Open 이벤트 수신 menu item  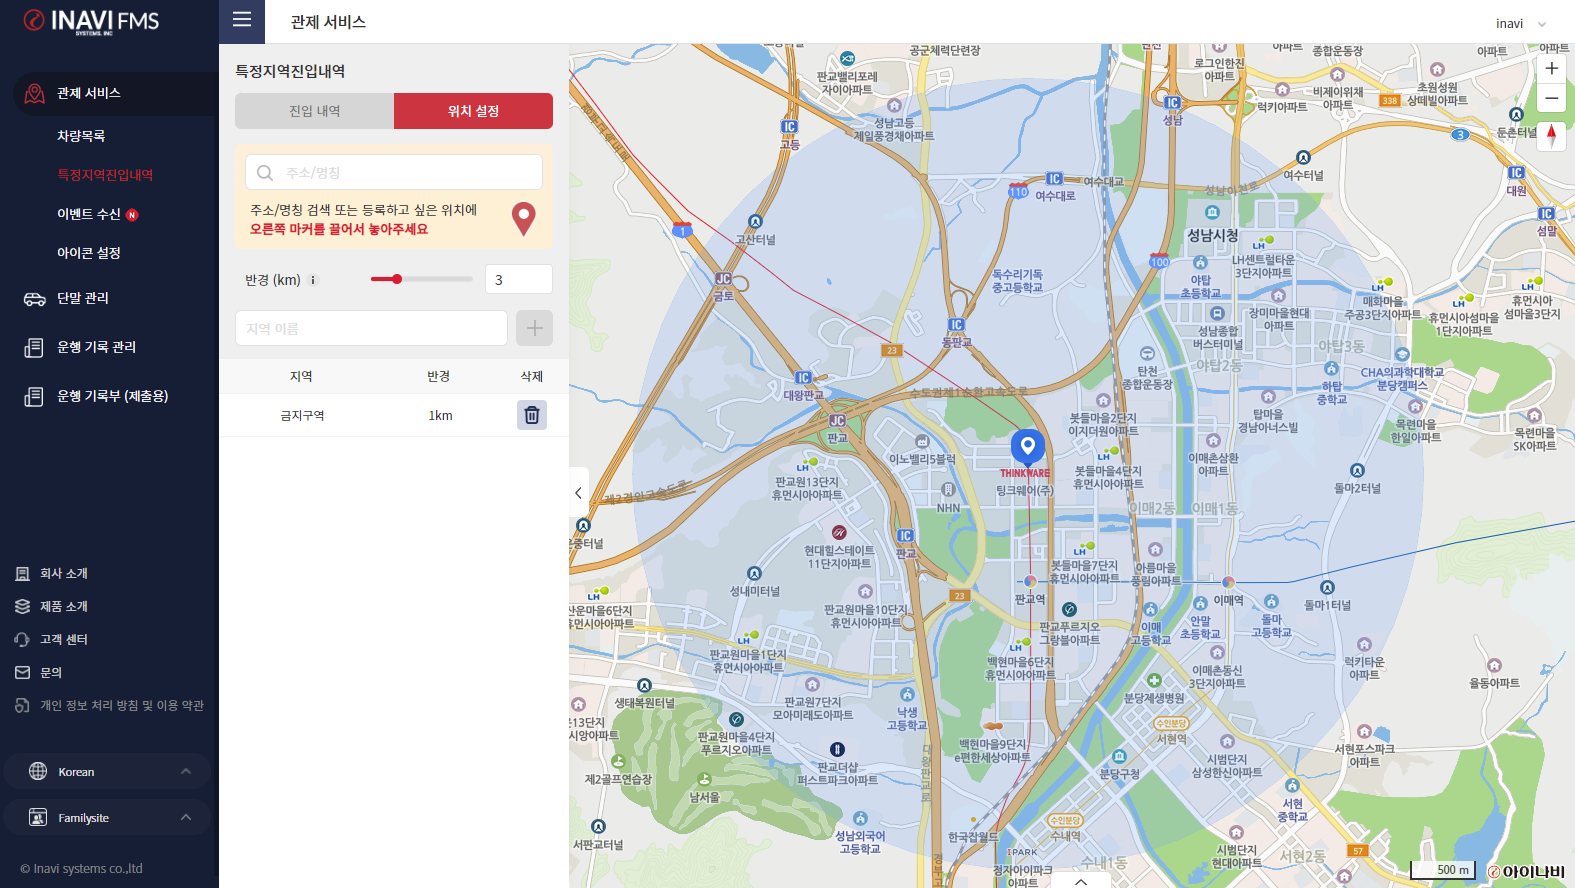(x=89, y=214)
